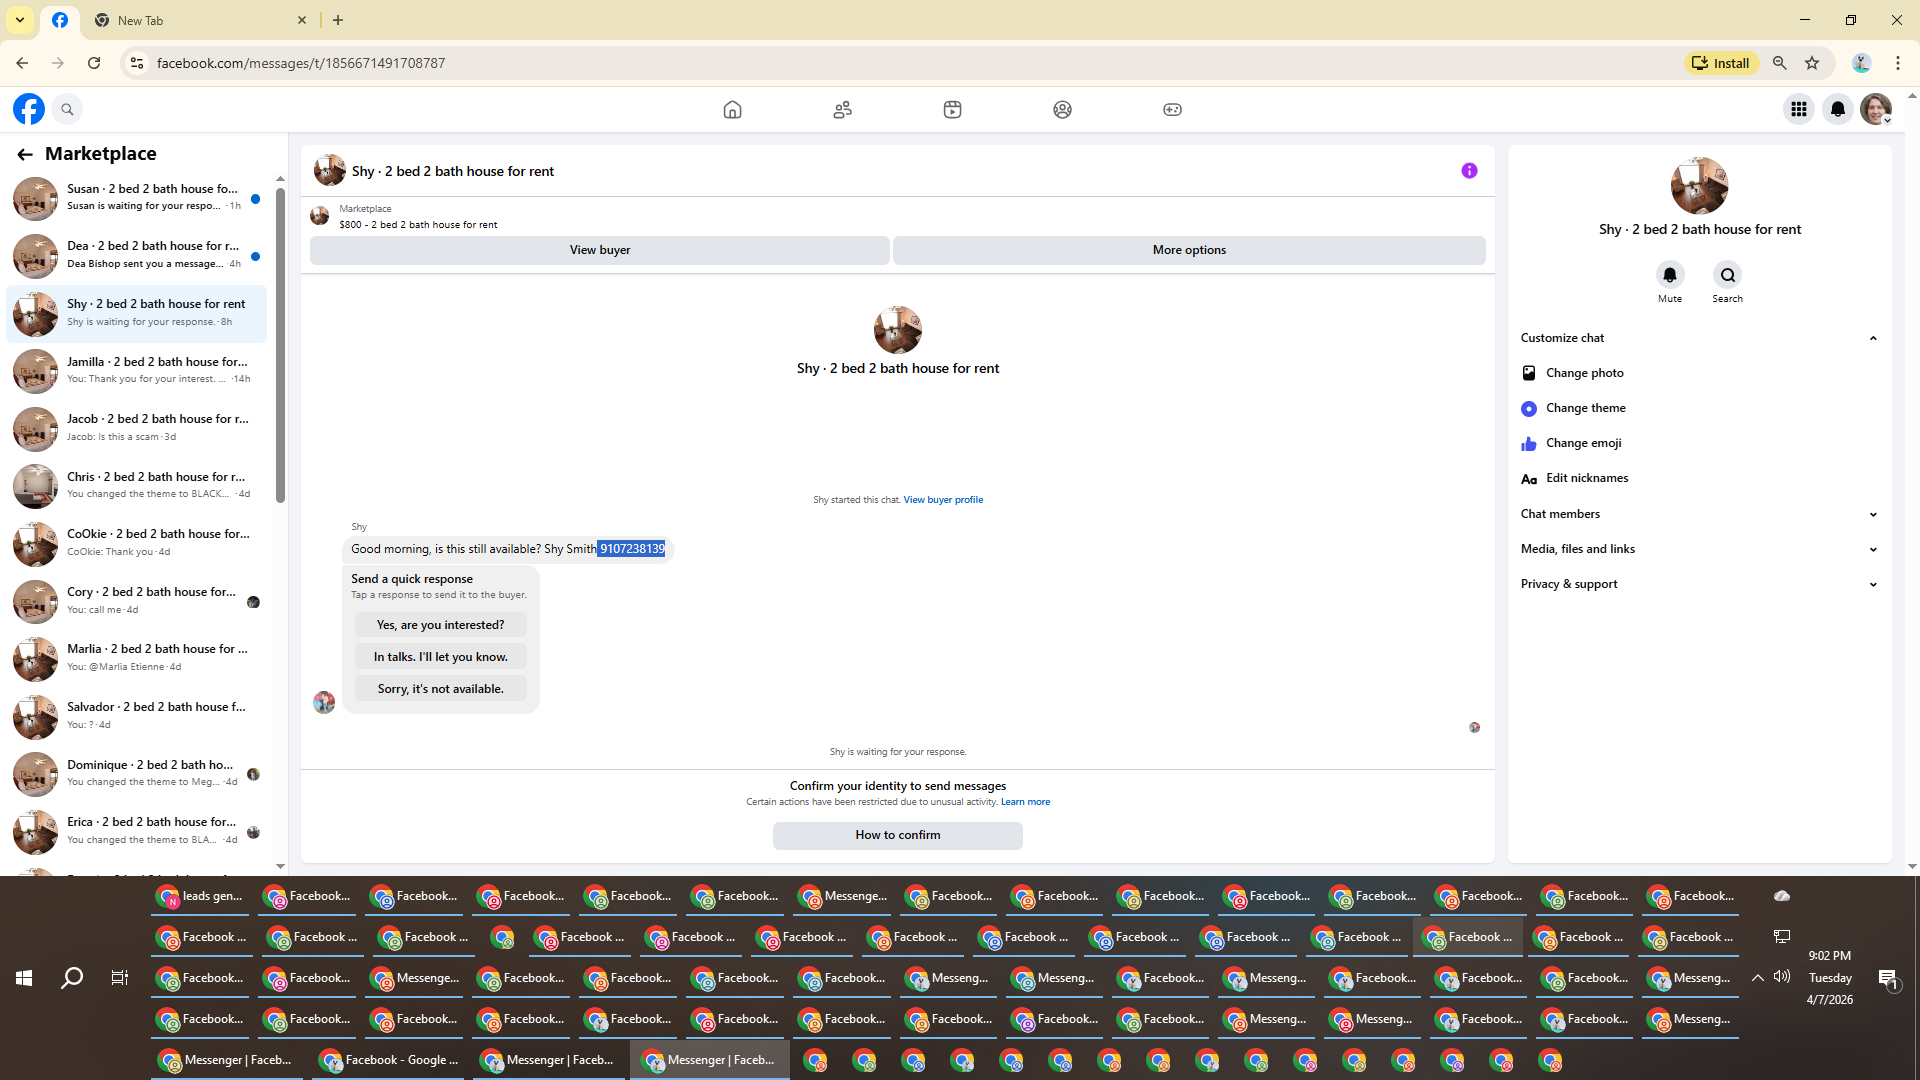Image resolution: width=1920 pixels, height=1080 pixels.
Task: Open the Gaming icon in top navigation
Action: pos(1172,110)
